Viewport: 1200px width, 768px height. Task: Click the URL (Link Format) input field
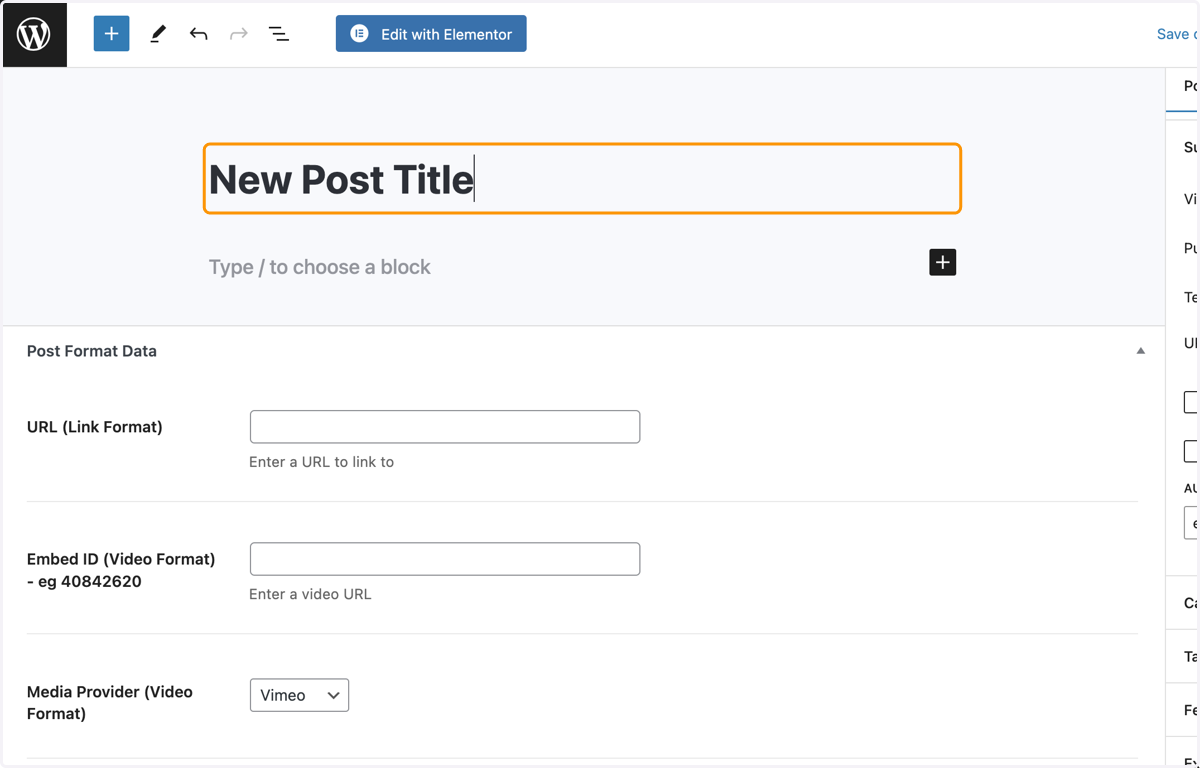pyautogui.click(x=445, y=427)
